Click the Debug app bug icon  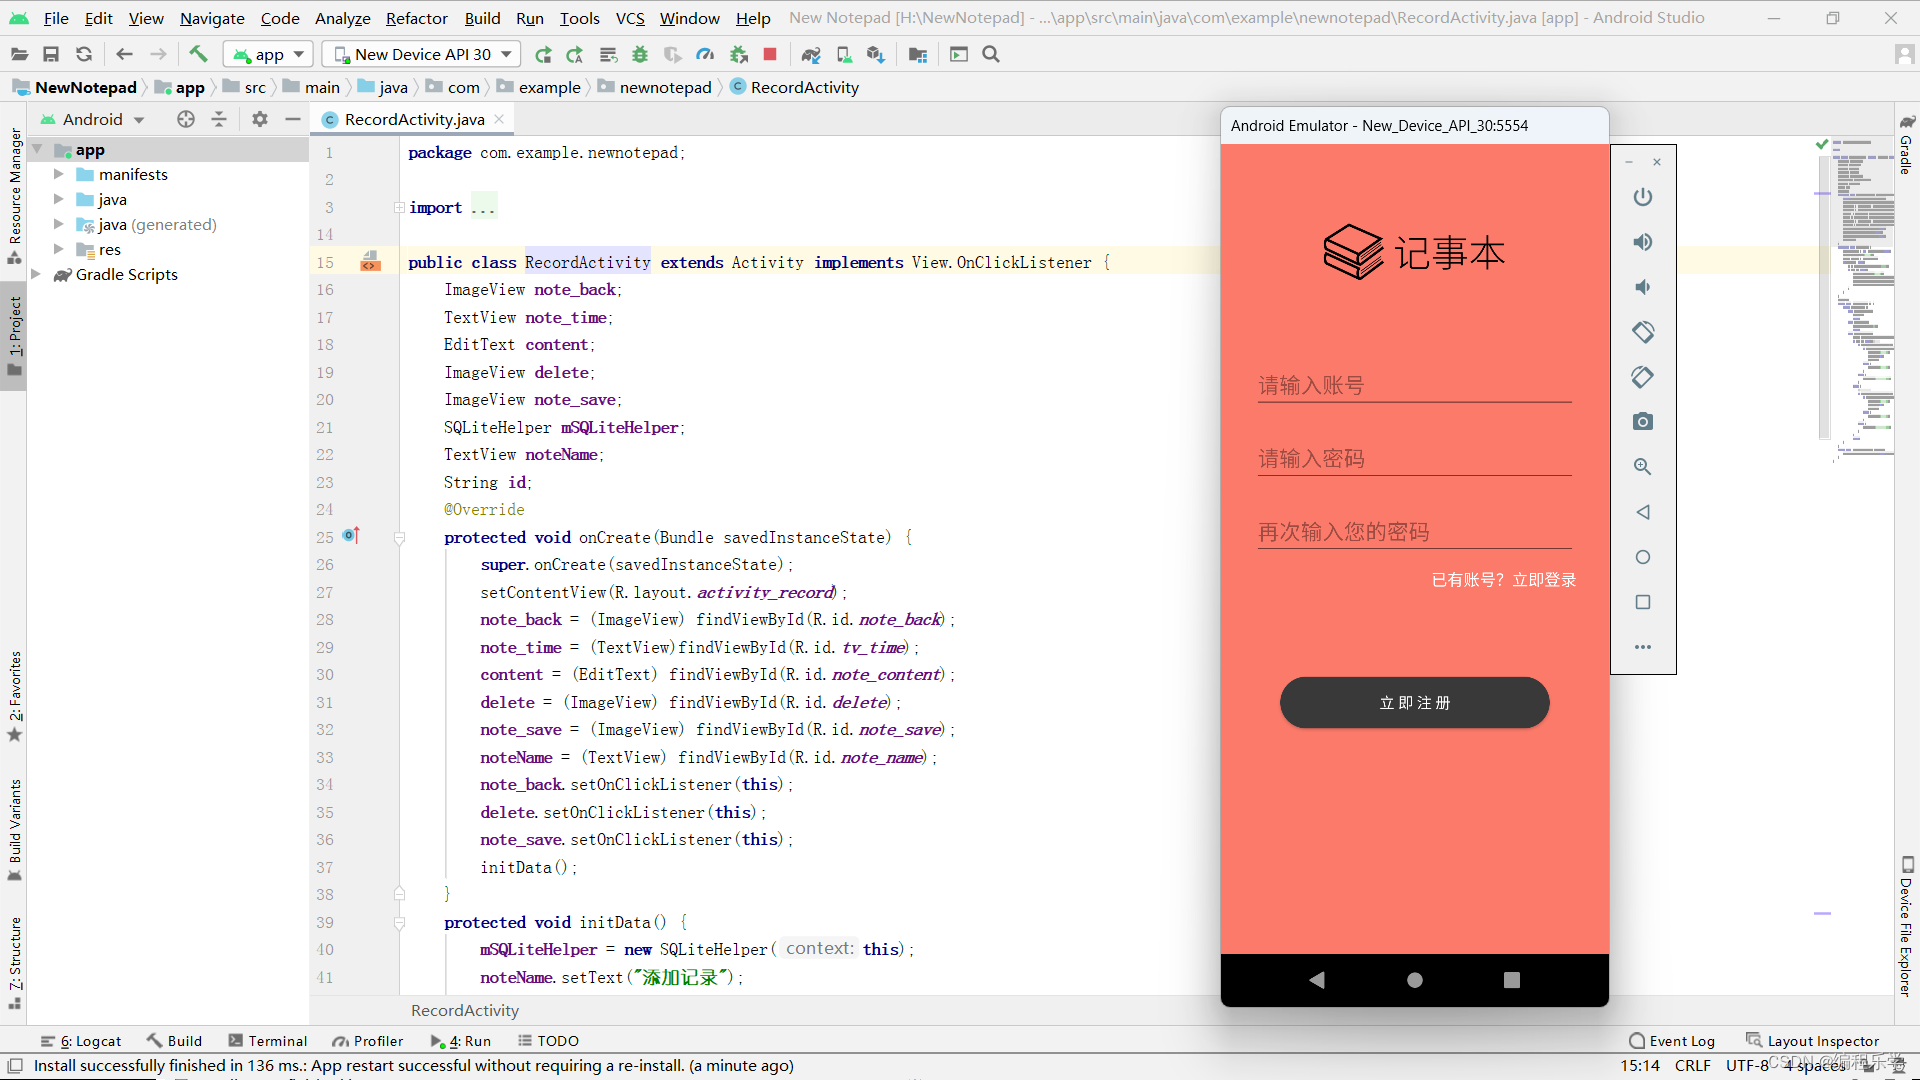point(640,54)
